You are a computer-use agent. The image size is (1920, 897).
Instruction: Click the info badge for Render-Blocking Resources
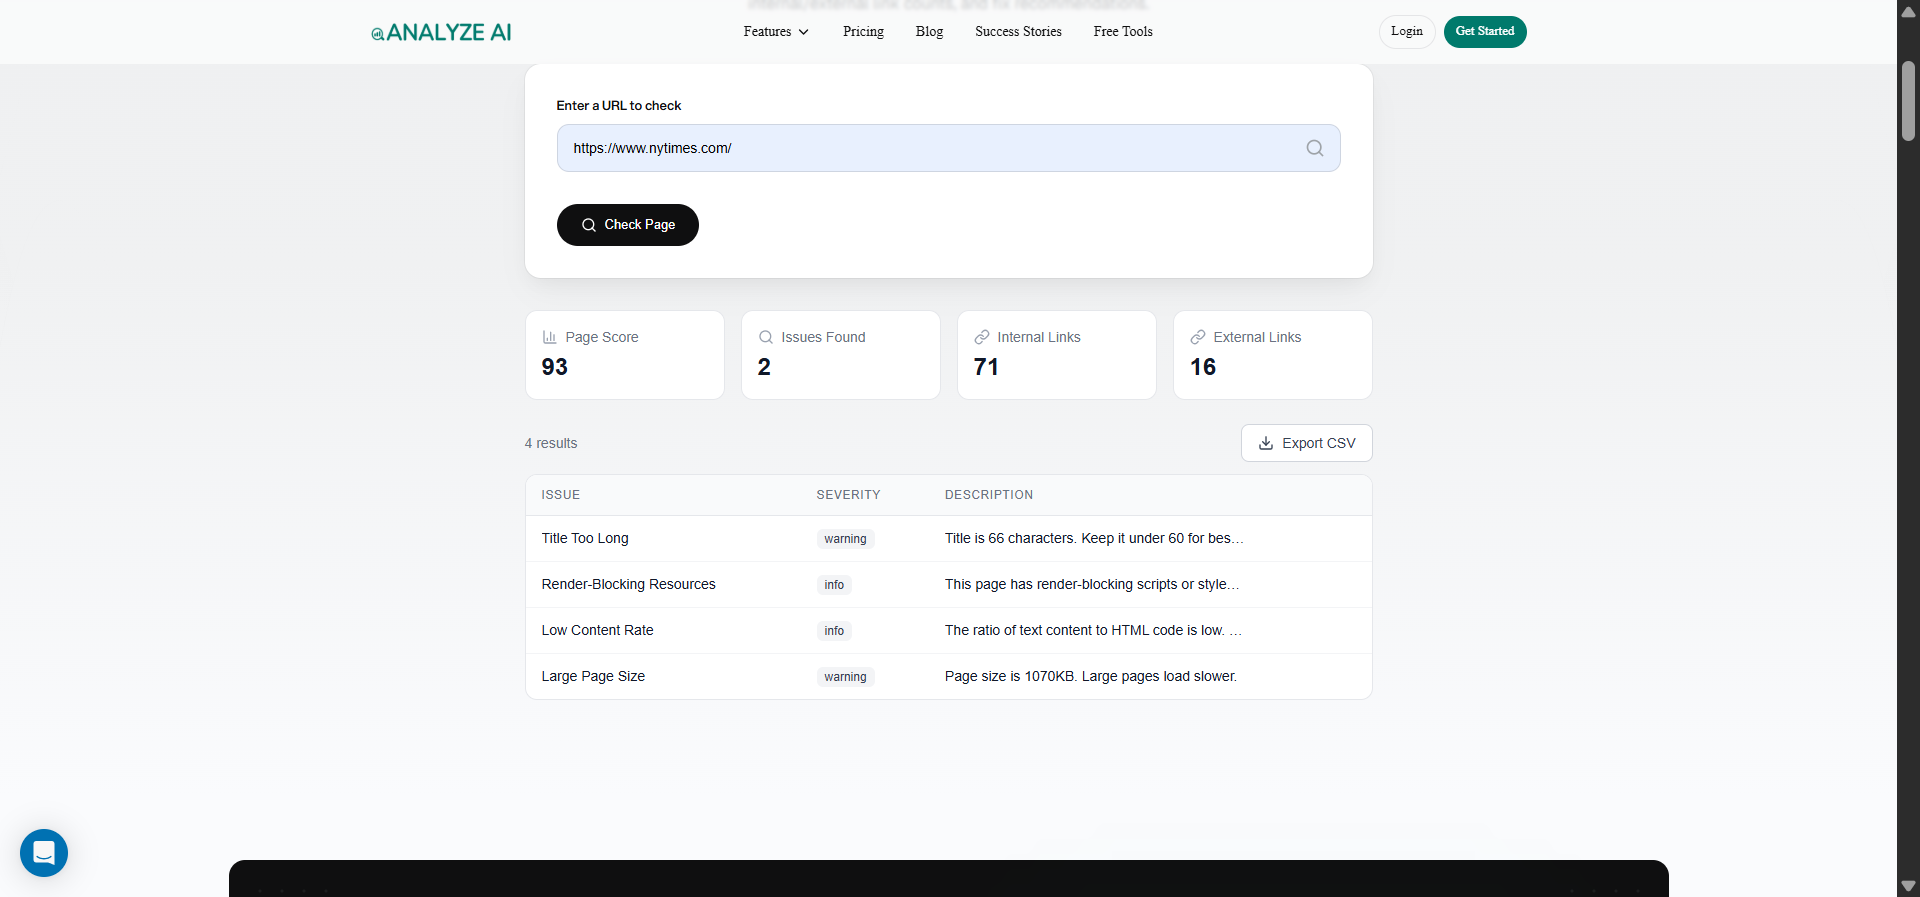834,585
